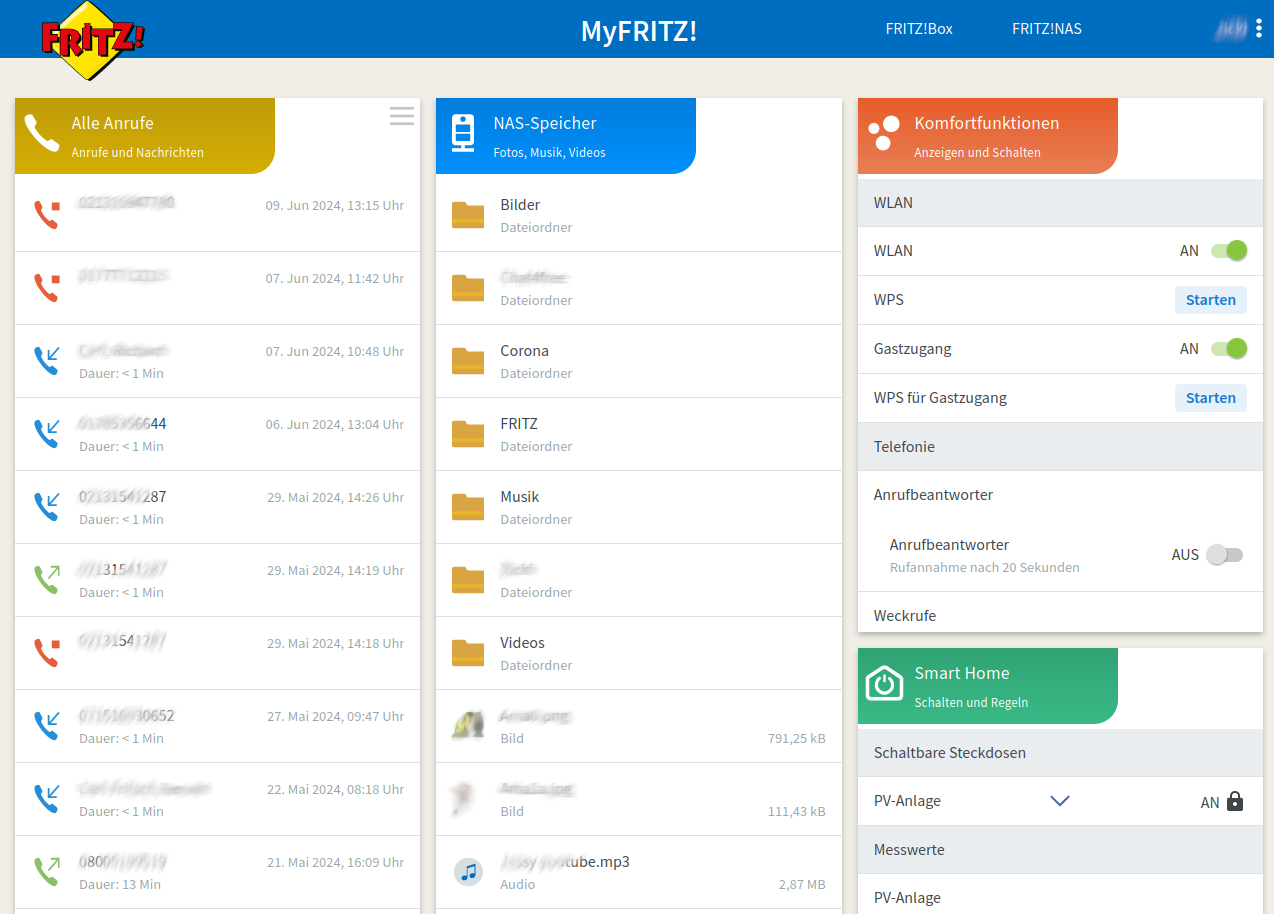
Task: Open the Bilder folder icon
Action: point(468,215)
